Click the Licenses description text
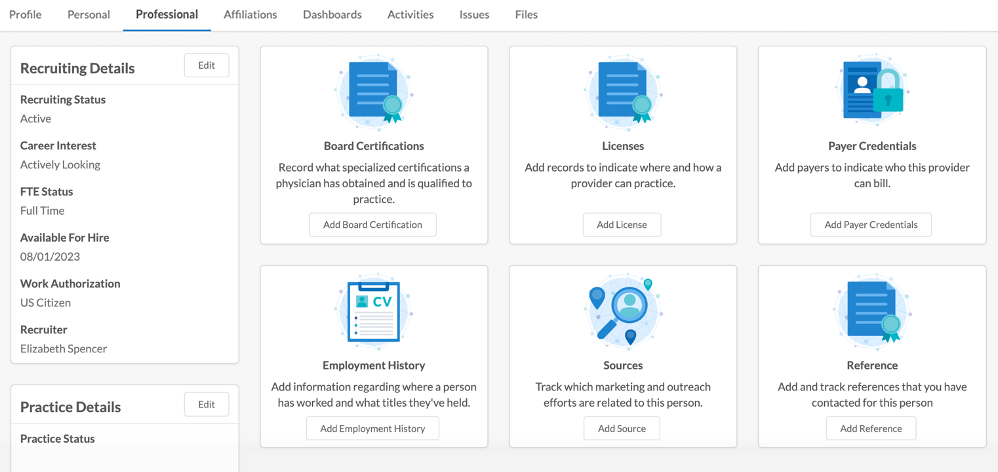 click(x=622, y=176)
